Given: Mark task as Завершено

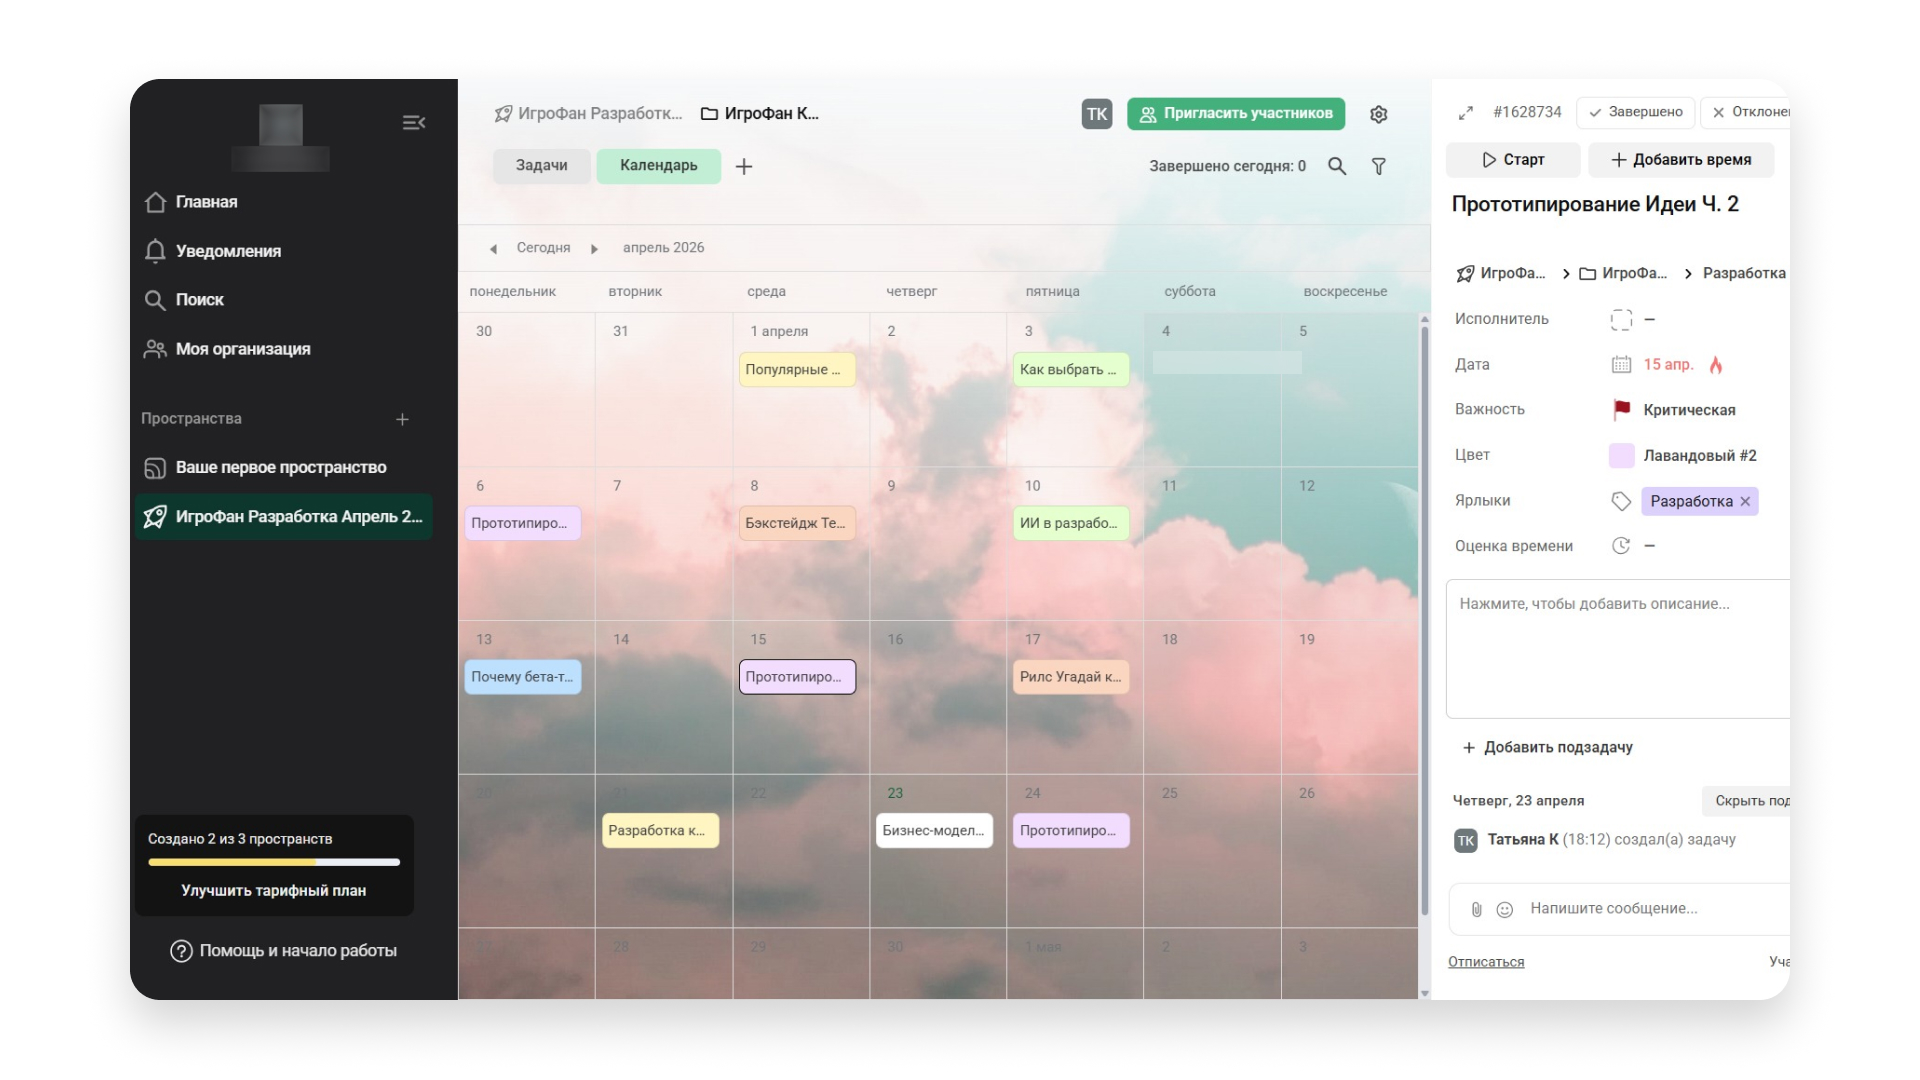Looking at the screenshot, I should (x=1635, y=112).
